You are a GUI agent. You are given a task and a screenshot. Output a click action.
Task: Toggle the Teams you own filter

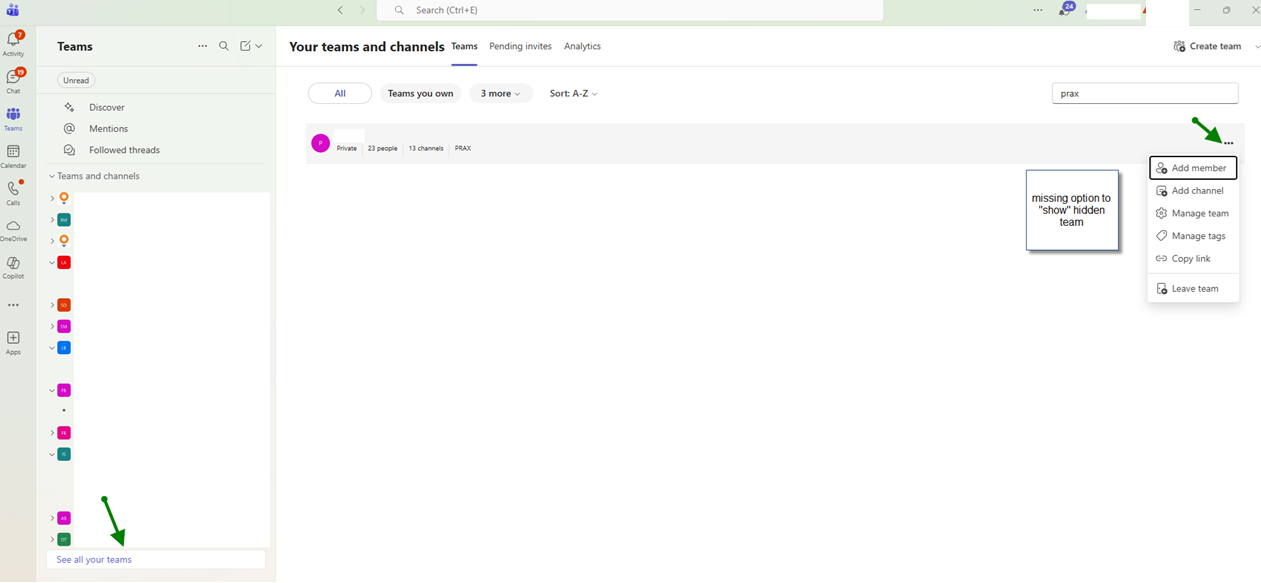tap(420, 93)
